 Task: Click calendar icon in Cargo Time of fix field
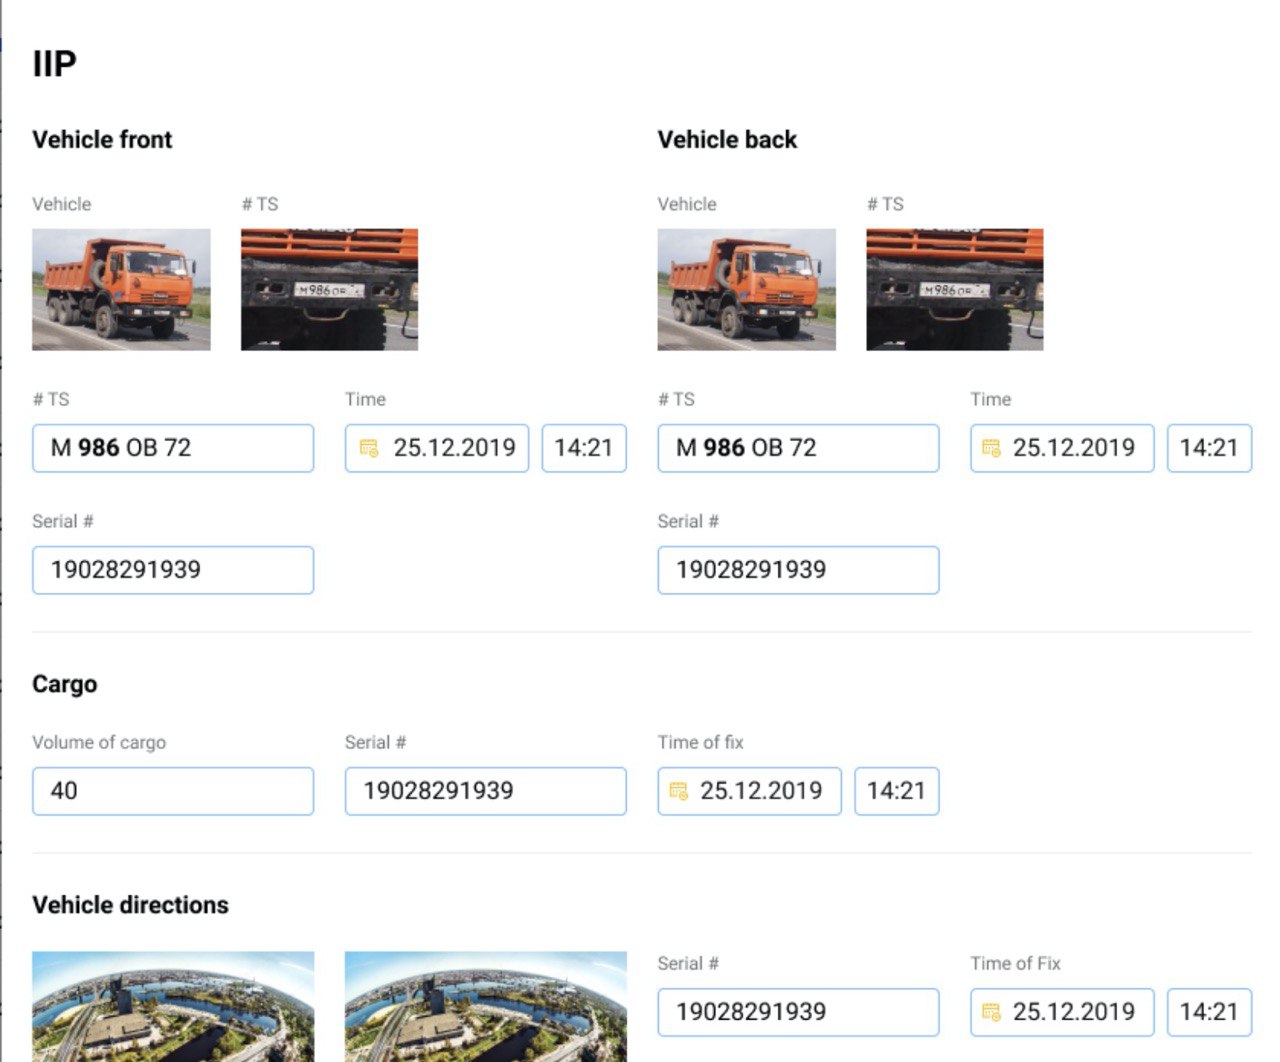coord(678,791)
